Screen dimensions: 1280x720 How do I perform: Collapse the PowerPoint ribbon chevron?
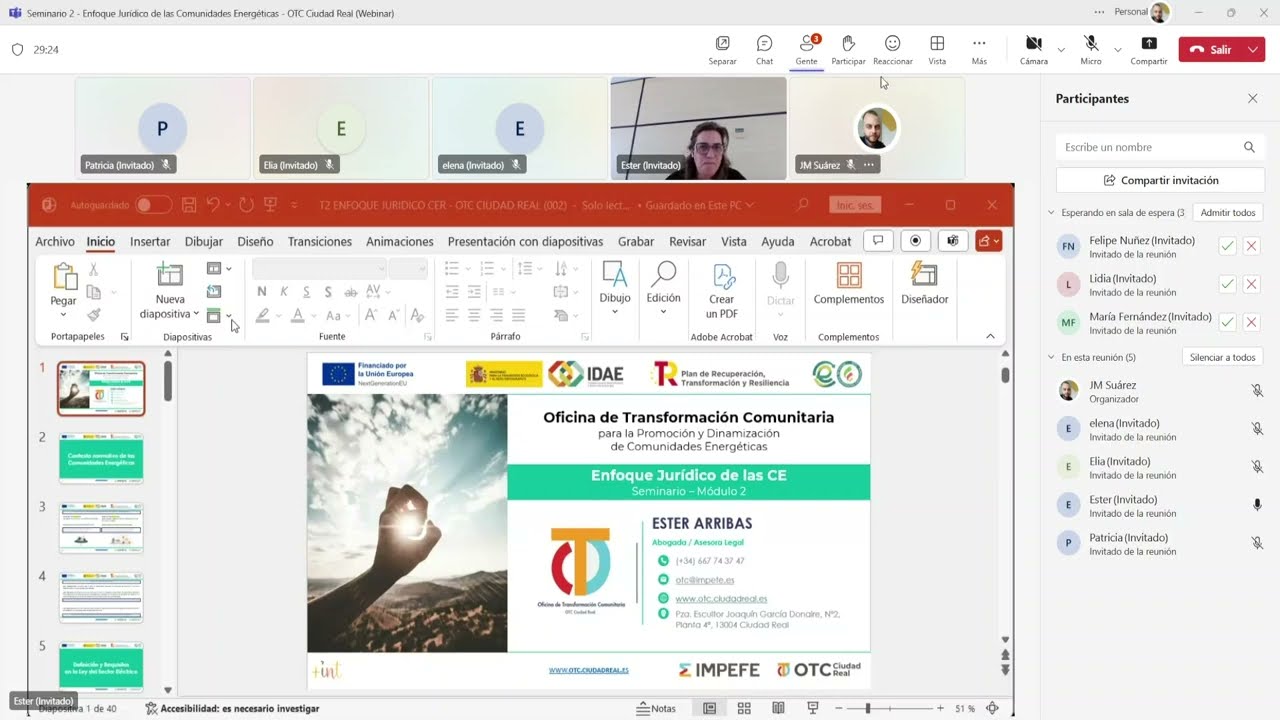click(990, 336)
